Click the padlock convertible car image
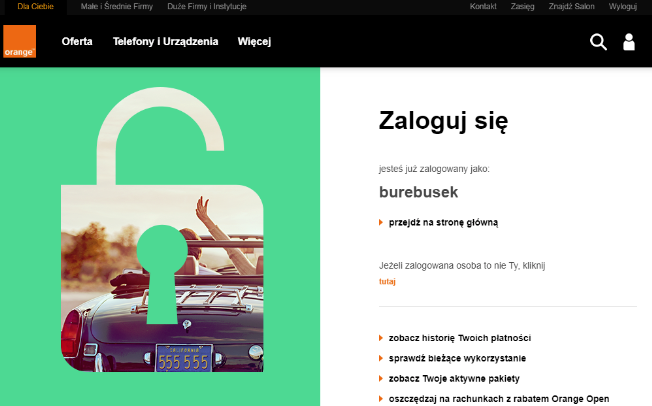 click(x=162, y=230)
